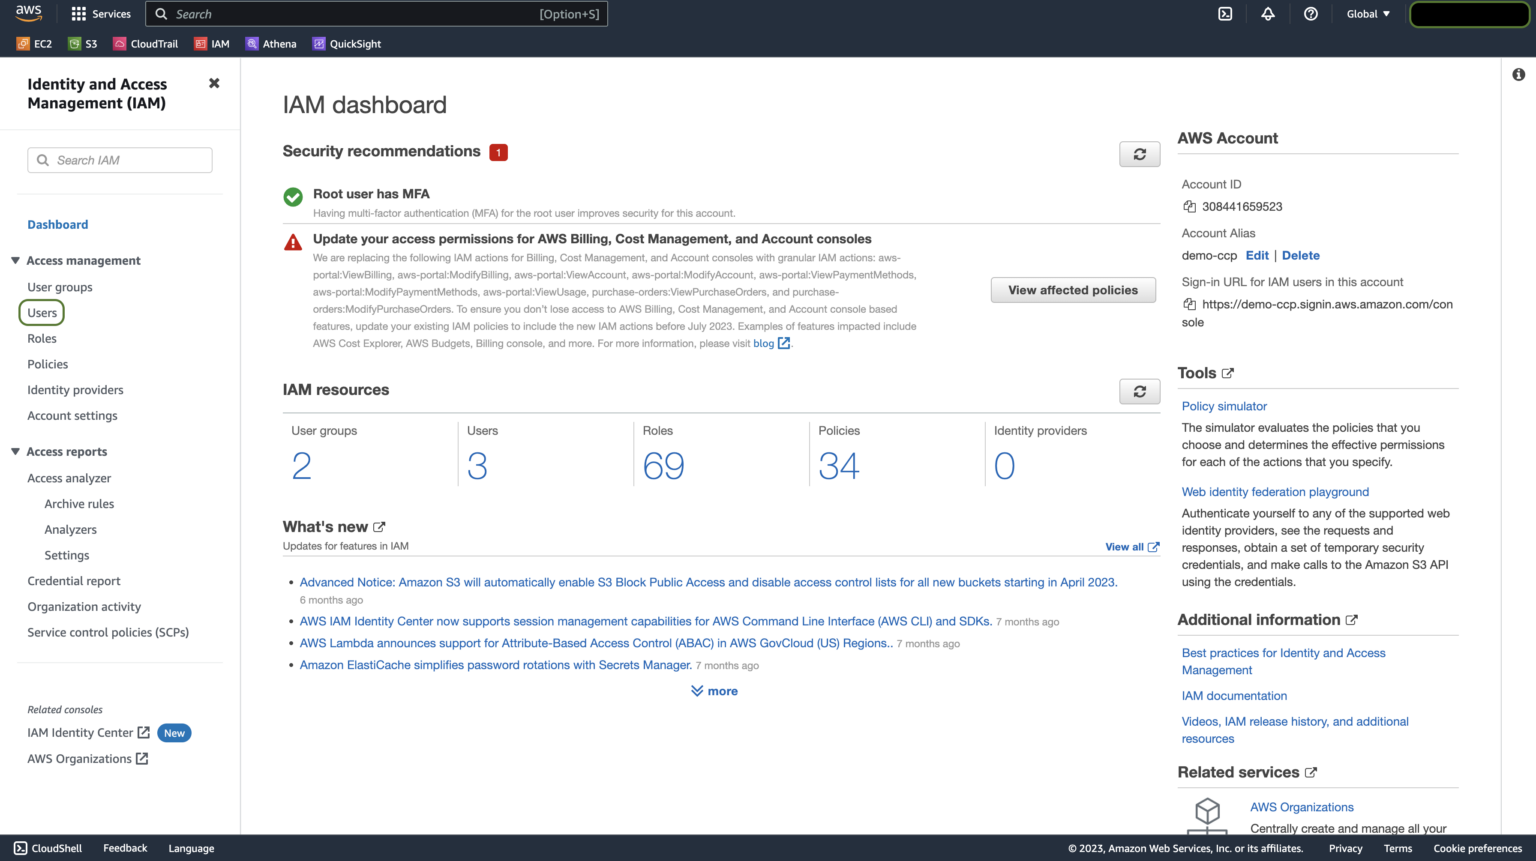Open EC2 from the favorites bar

coord(34,43)
